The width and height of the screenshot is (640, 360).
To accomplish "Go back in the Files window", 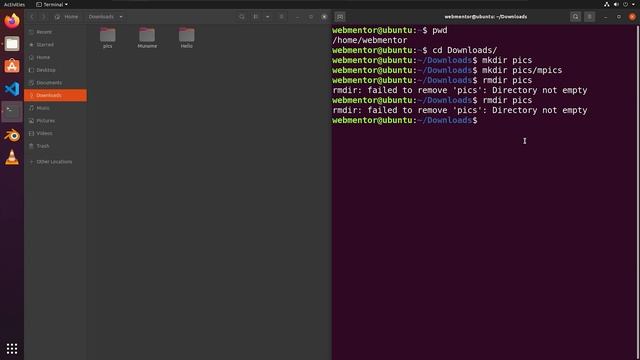I will click(32, 17).
